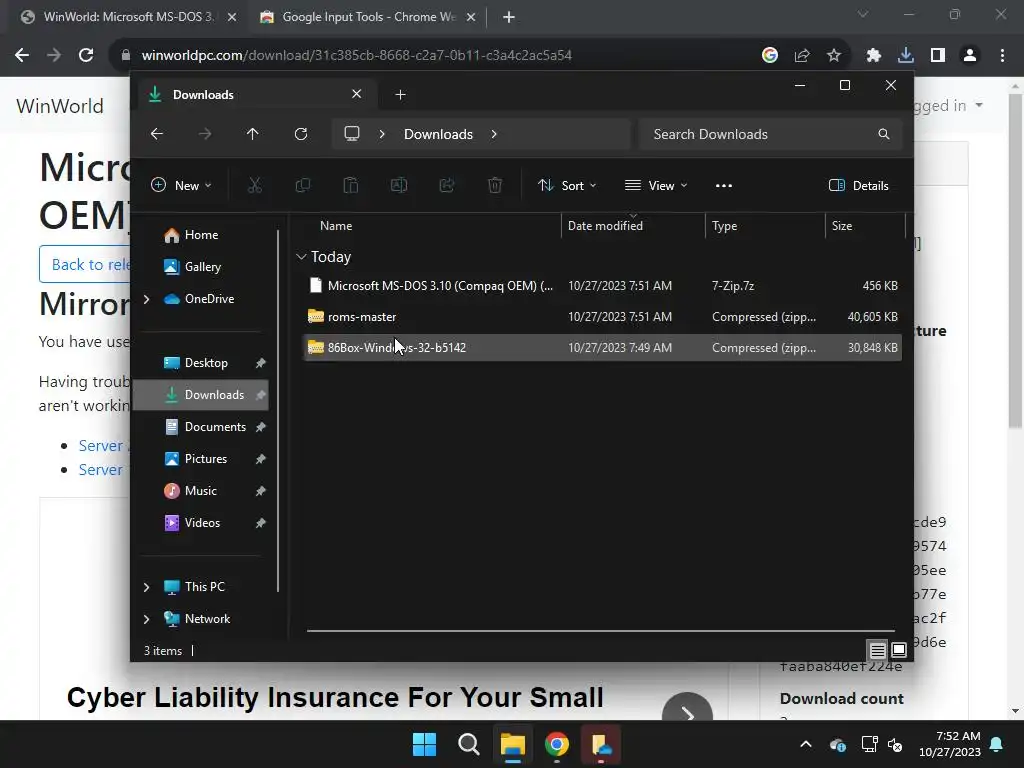Go up one folder level in Explorer
The width and height of the screenshot is (1024, 768).
coord(253,134)
